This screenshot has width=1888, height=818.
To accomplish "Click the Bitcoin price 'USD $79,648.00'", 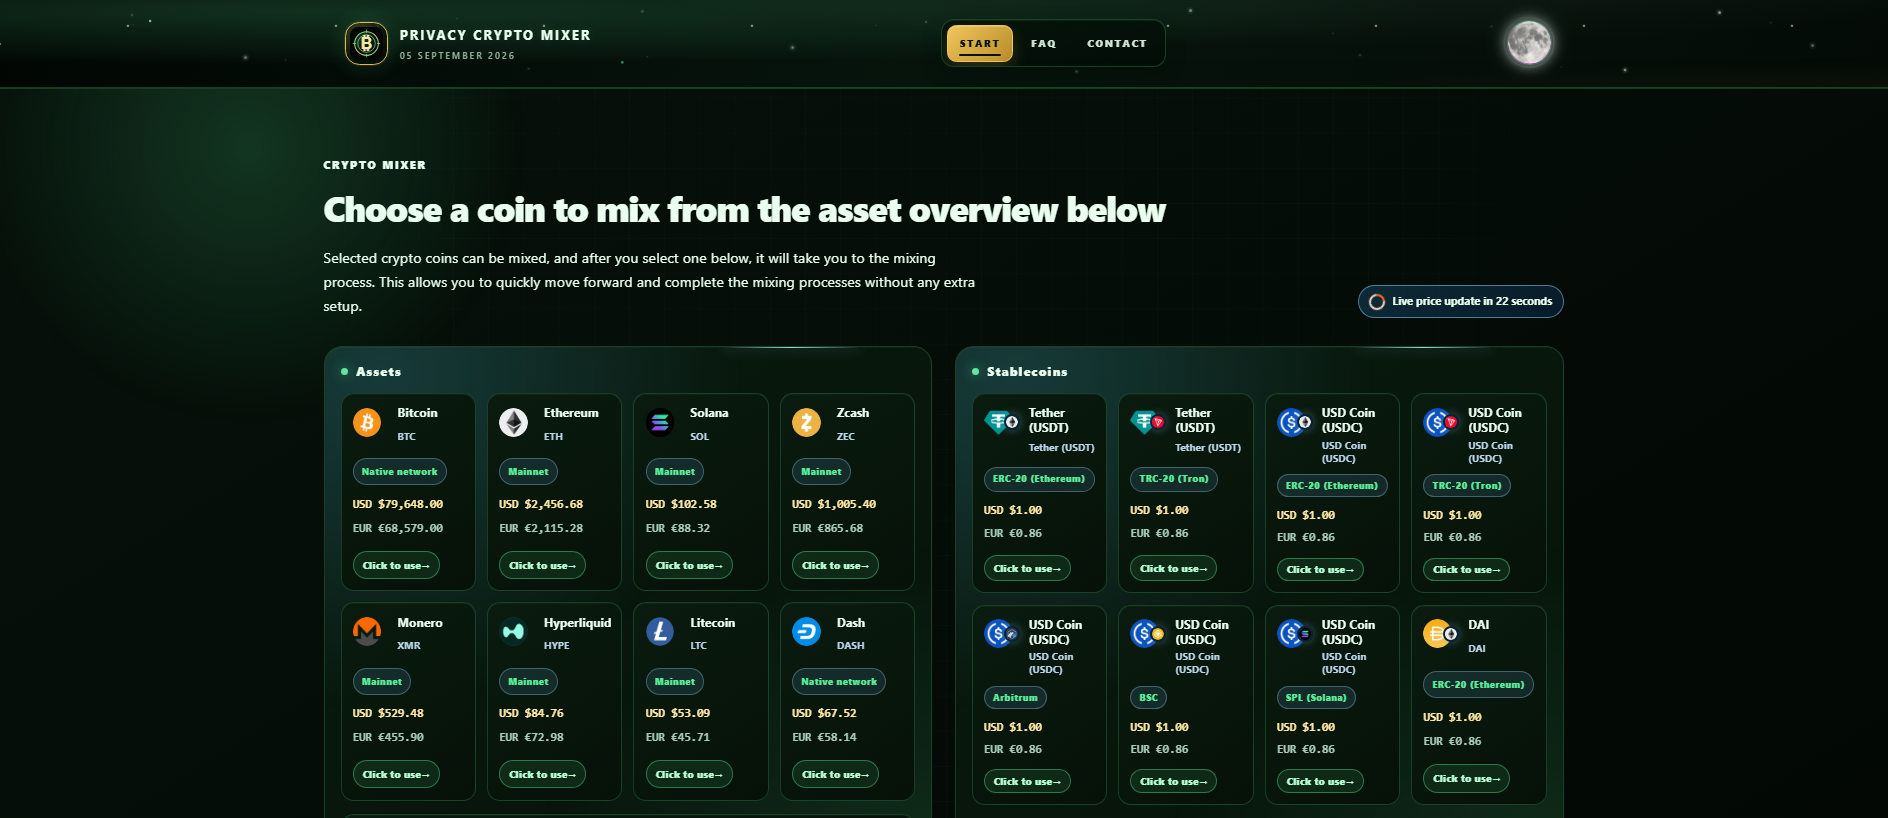I will (397, 505).
